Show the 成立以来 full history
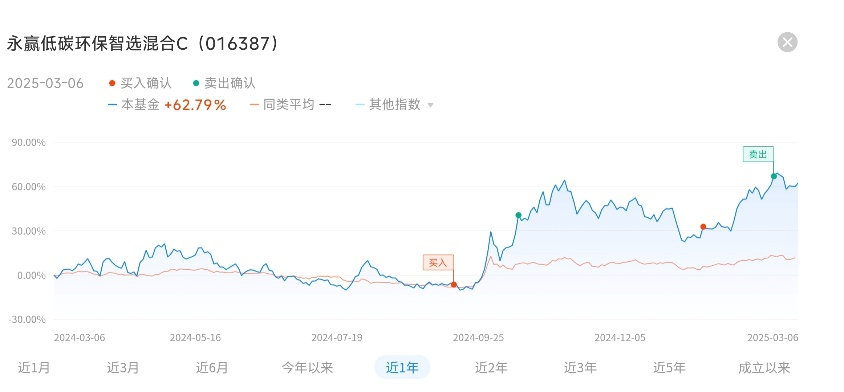This screenshot has height=392, width=844. tap(764, 368)
